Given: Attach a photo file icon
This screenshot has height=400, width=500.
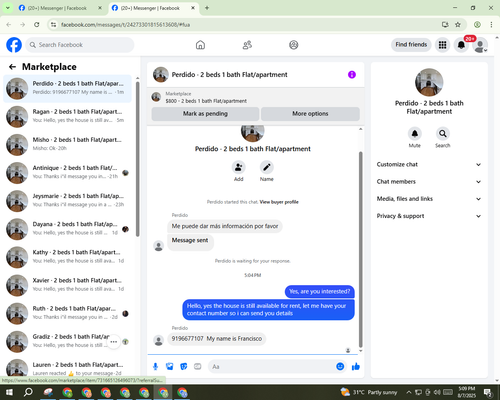Looking at the screenshot, I should tap(170, 367).
